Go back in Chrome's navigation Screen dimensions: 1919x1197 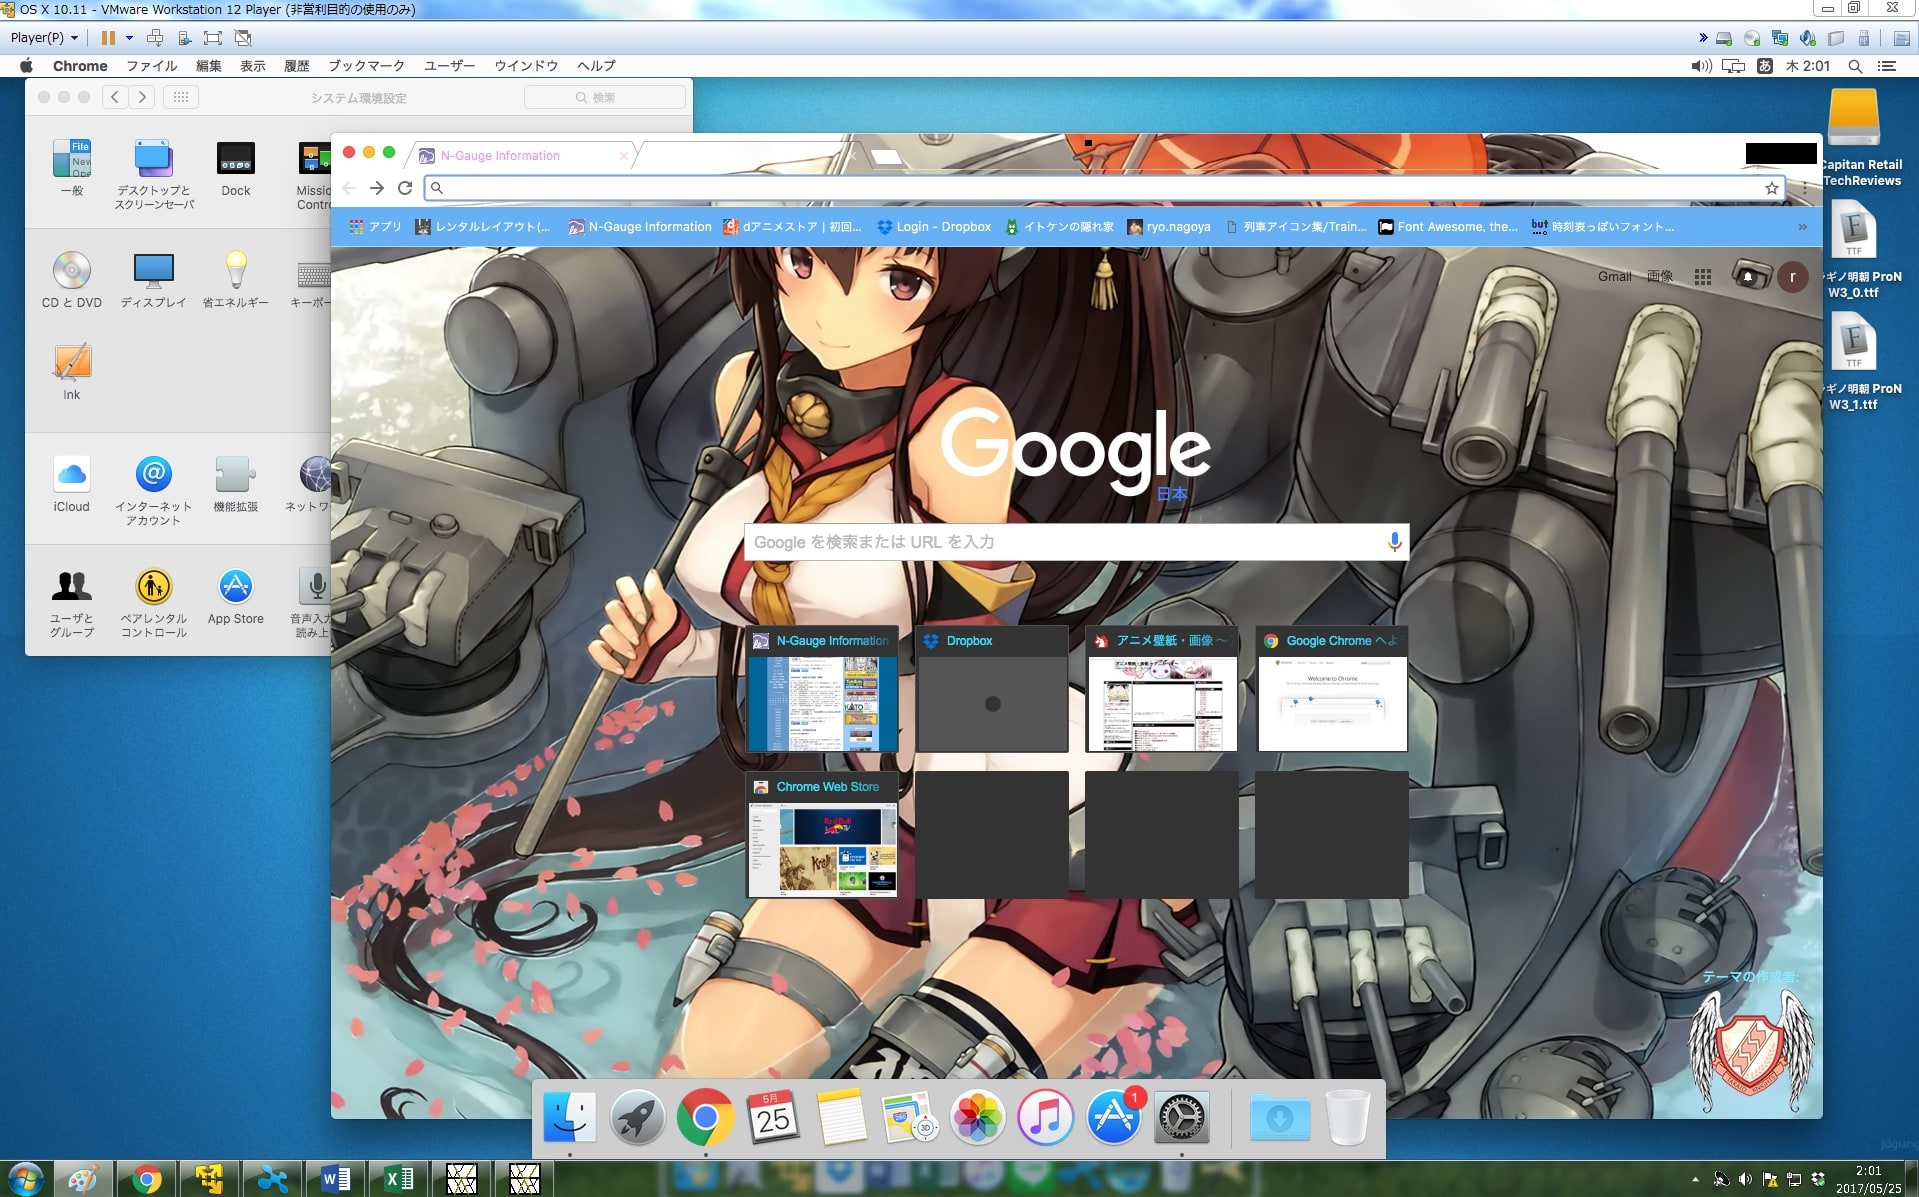coord(349,188)
